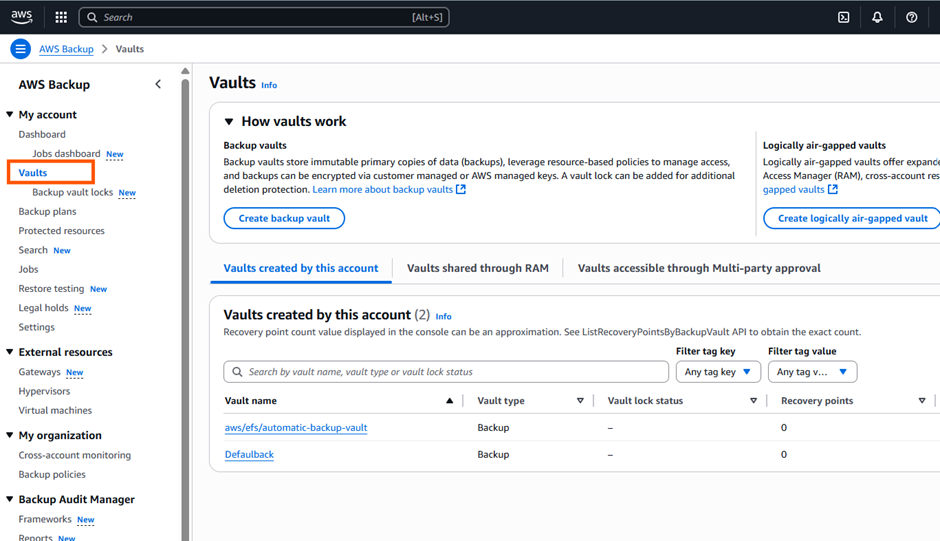Viewport: 940px width, 541px height.
Task: Collapse the How vaults work panel
Action: pos(229,122)
